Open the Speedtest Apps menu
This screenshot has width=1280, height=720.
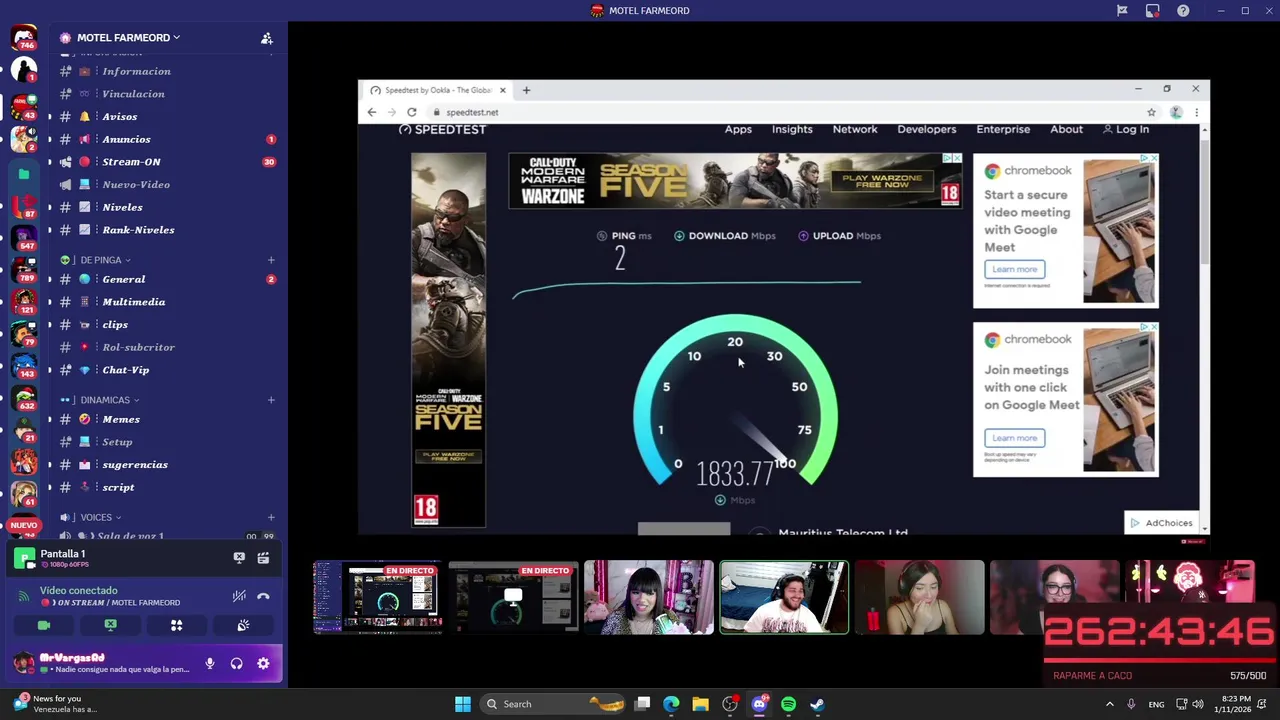pos(738,129)
